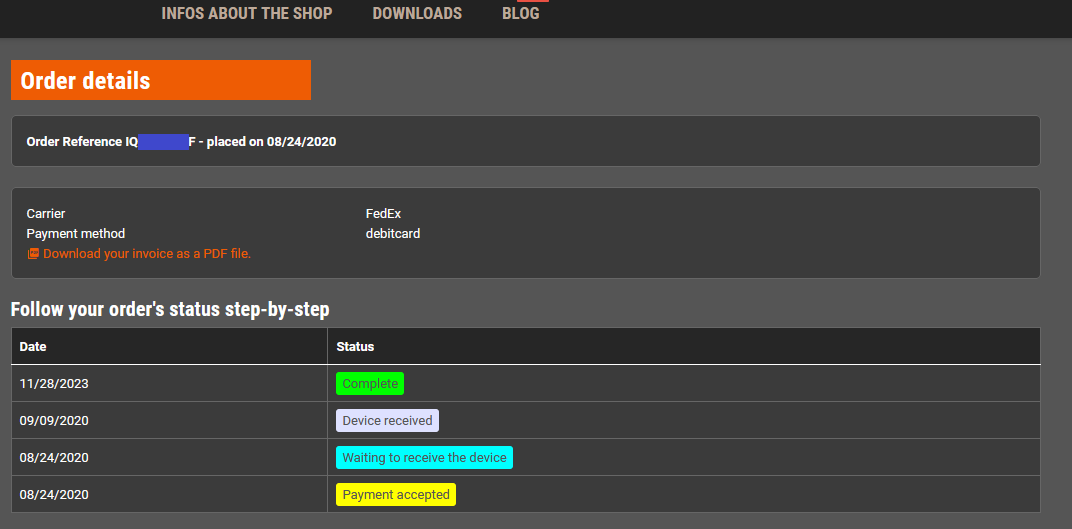Click the Status column header
Viewport: 1072px width, 529px height.
click(355, 347)
